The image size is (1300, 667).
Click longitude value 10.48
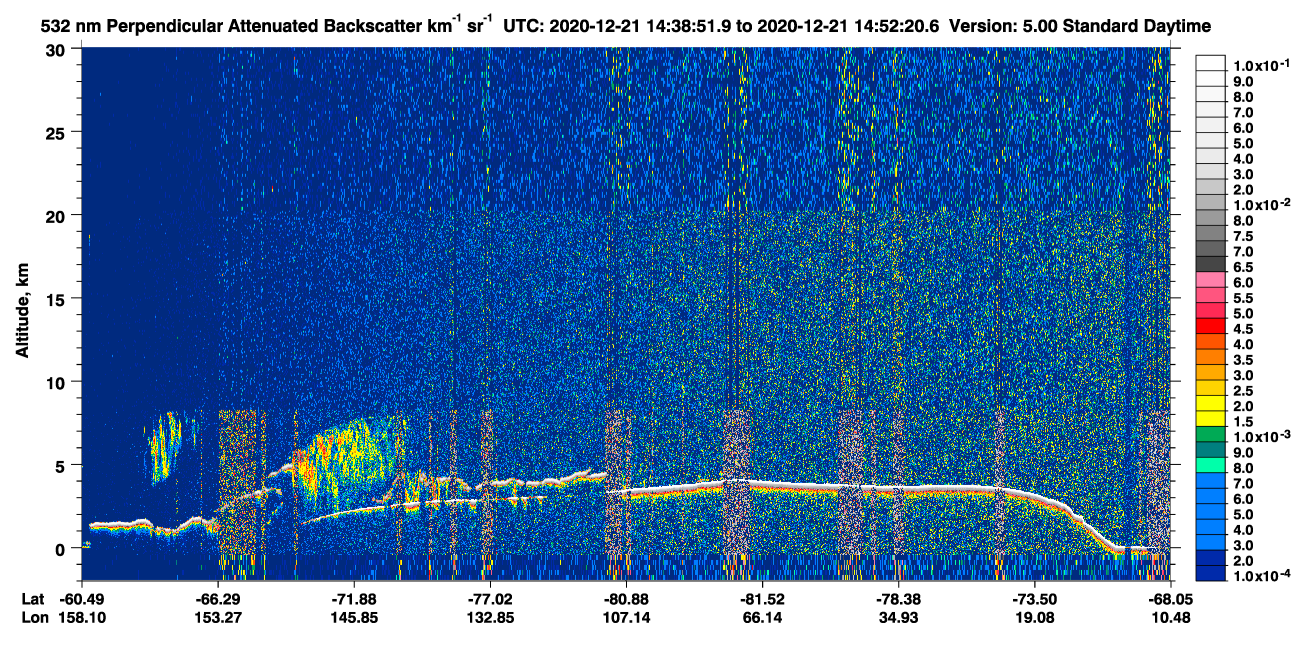pos(1171,618)
